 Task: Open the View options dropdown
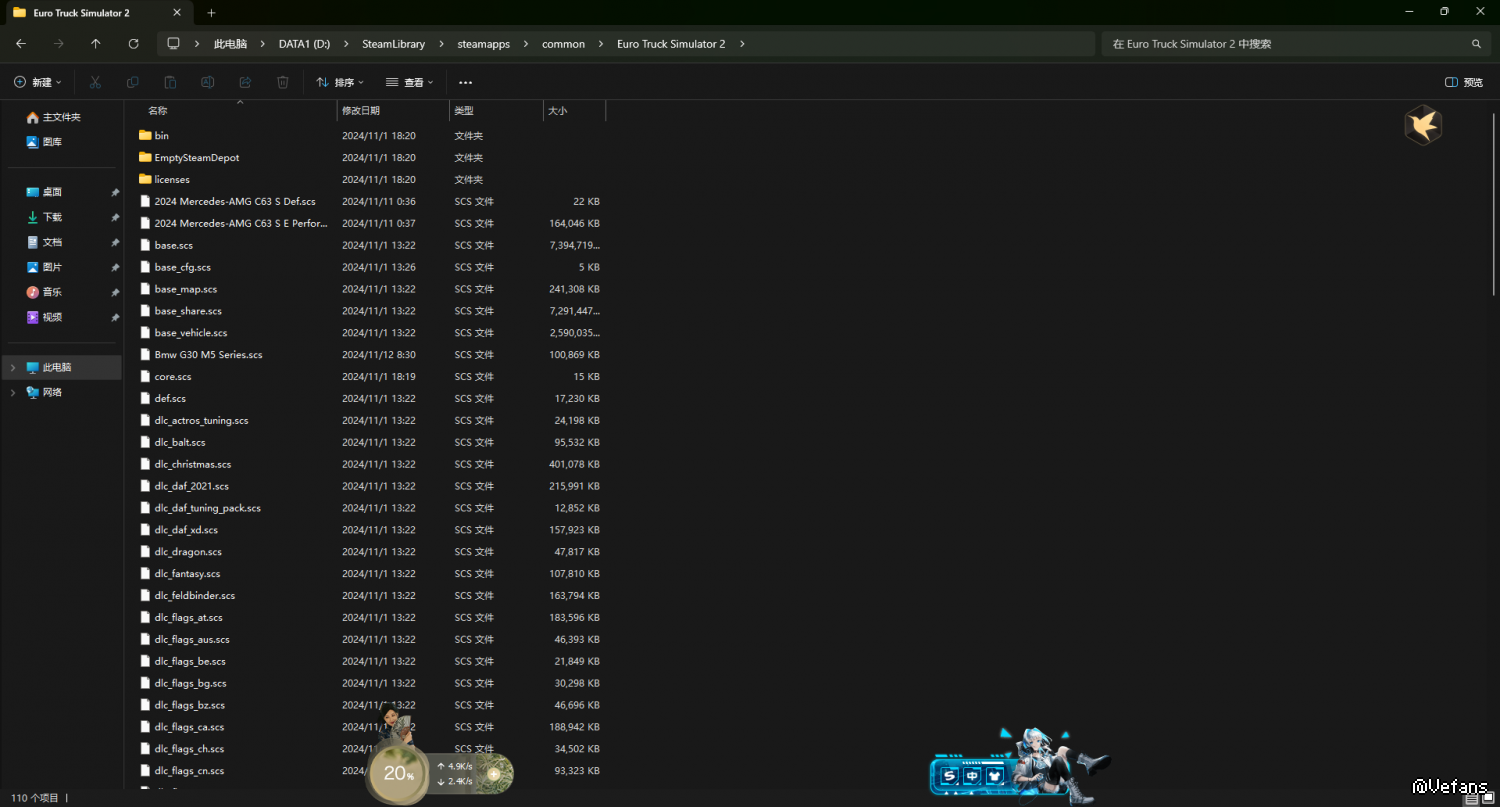click(410, 82)
